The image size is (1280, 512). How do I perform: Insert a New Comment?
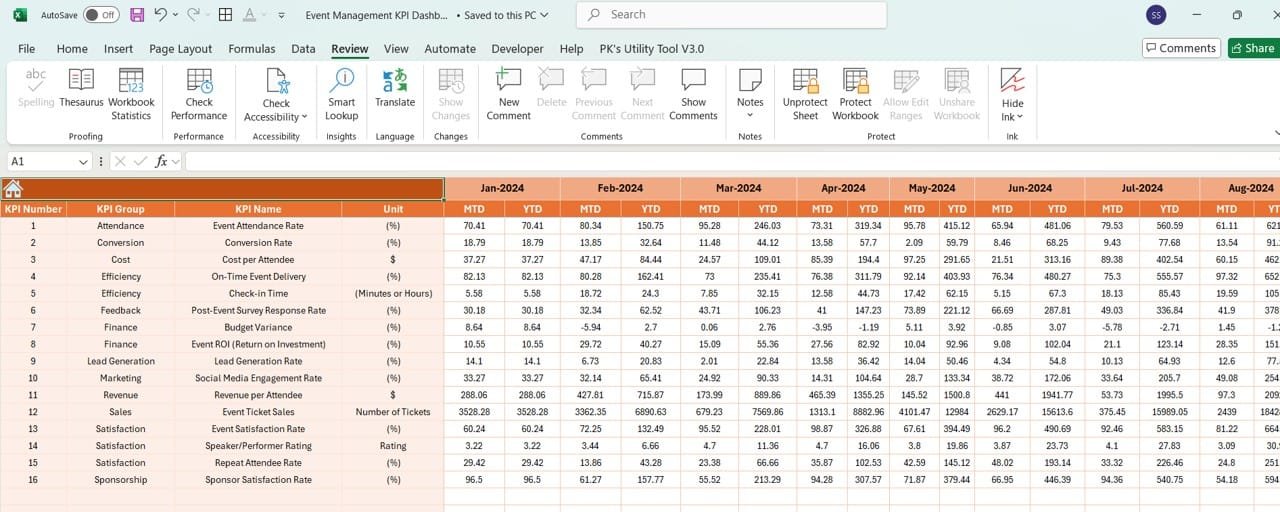(508, 81)
